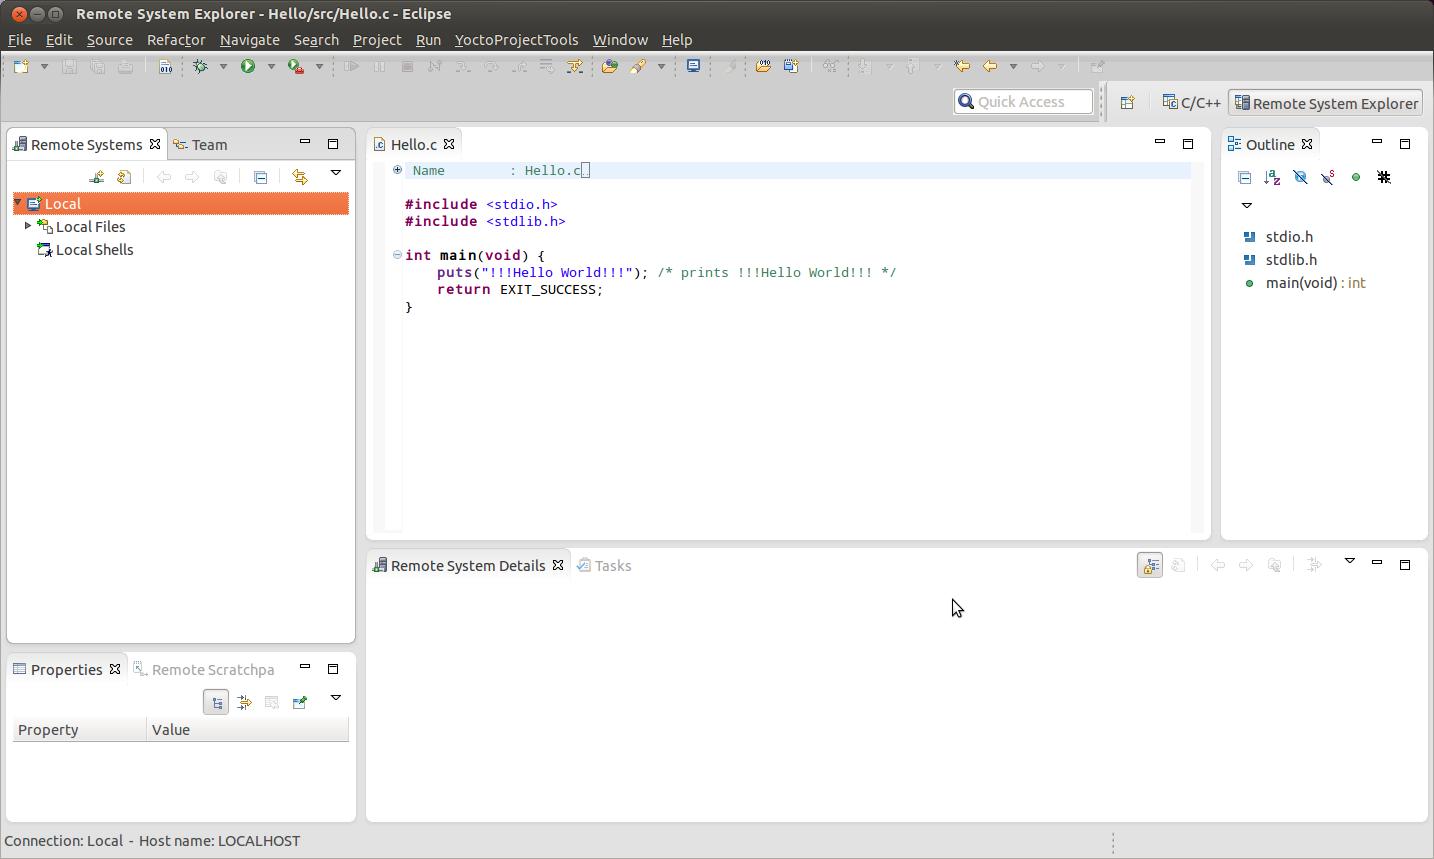This screenshot has width=1434, height=859.
Task: Toggle alphabetical sort in the Outline view
Action: pyautogui.click(x=1272, y=177)
